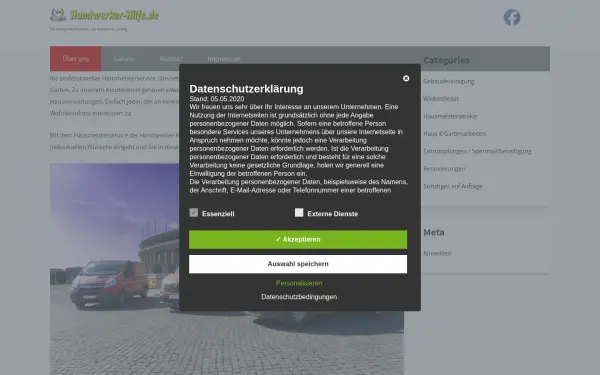Viewport: 600px width, 375px height.
Task: Accept cookies with Akzeptieren button
Action: 298,240
